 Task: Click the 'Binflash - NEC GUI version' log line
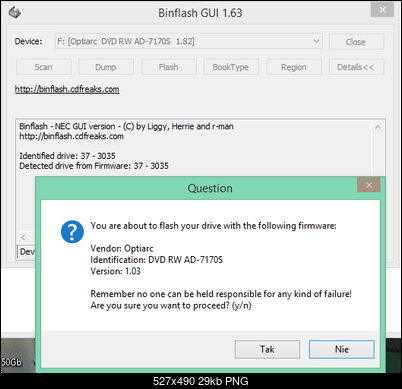[x=126, y=126]
